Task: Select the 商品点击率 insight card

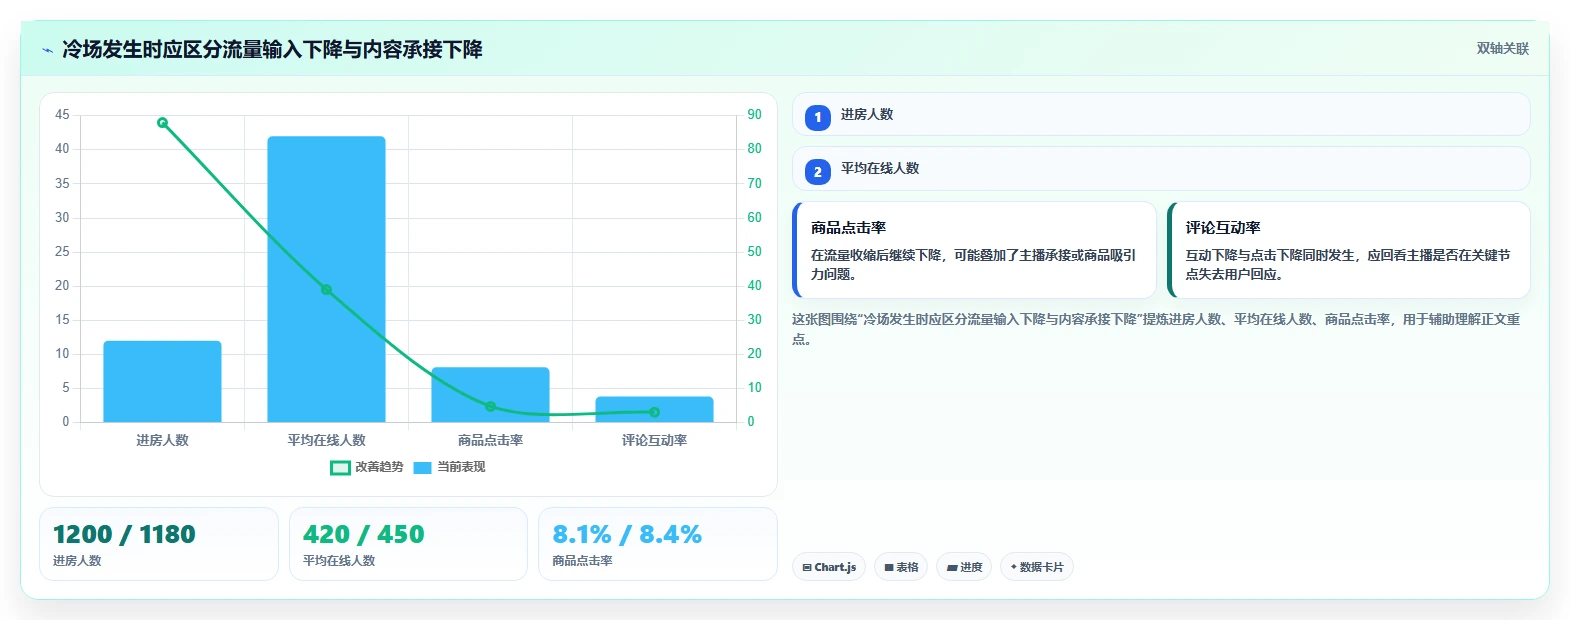Action: [974, 250]
